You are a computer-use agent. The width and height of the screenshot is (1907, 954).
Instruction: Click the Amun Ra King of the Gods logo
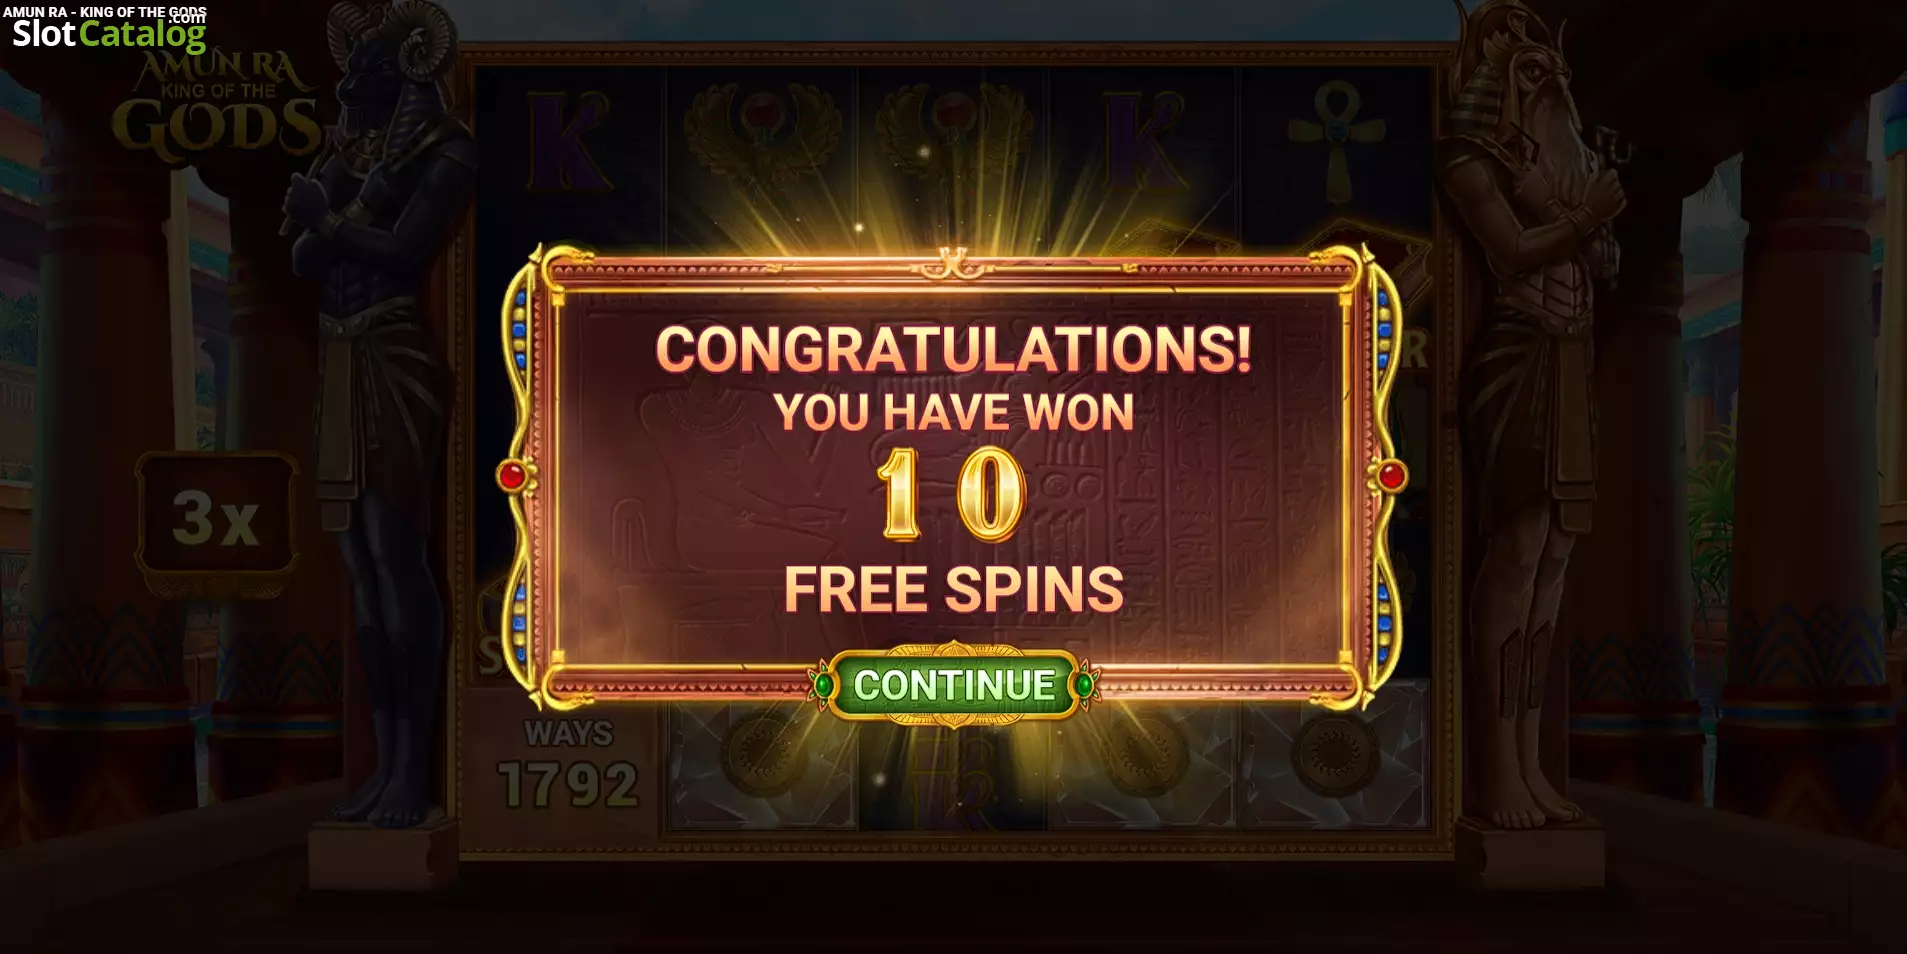point(214,106)
